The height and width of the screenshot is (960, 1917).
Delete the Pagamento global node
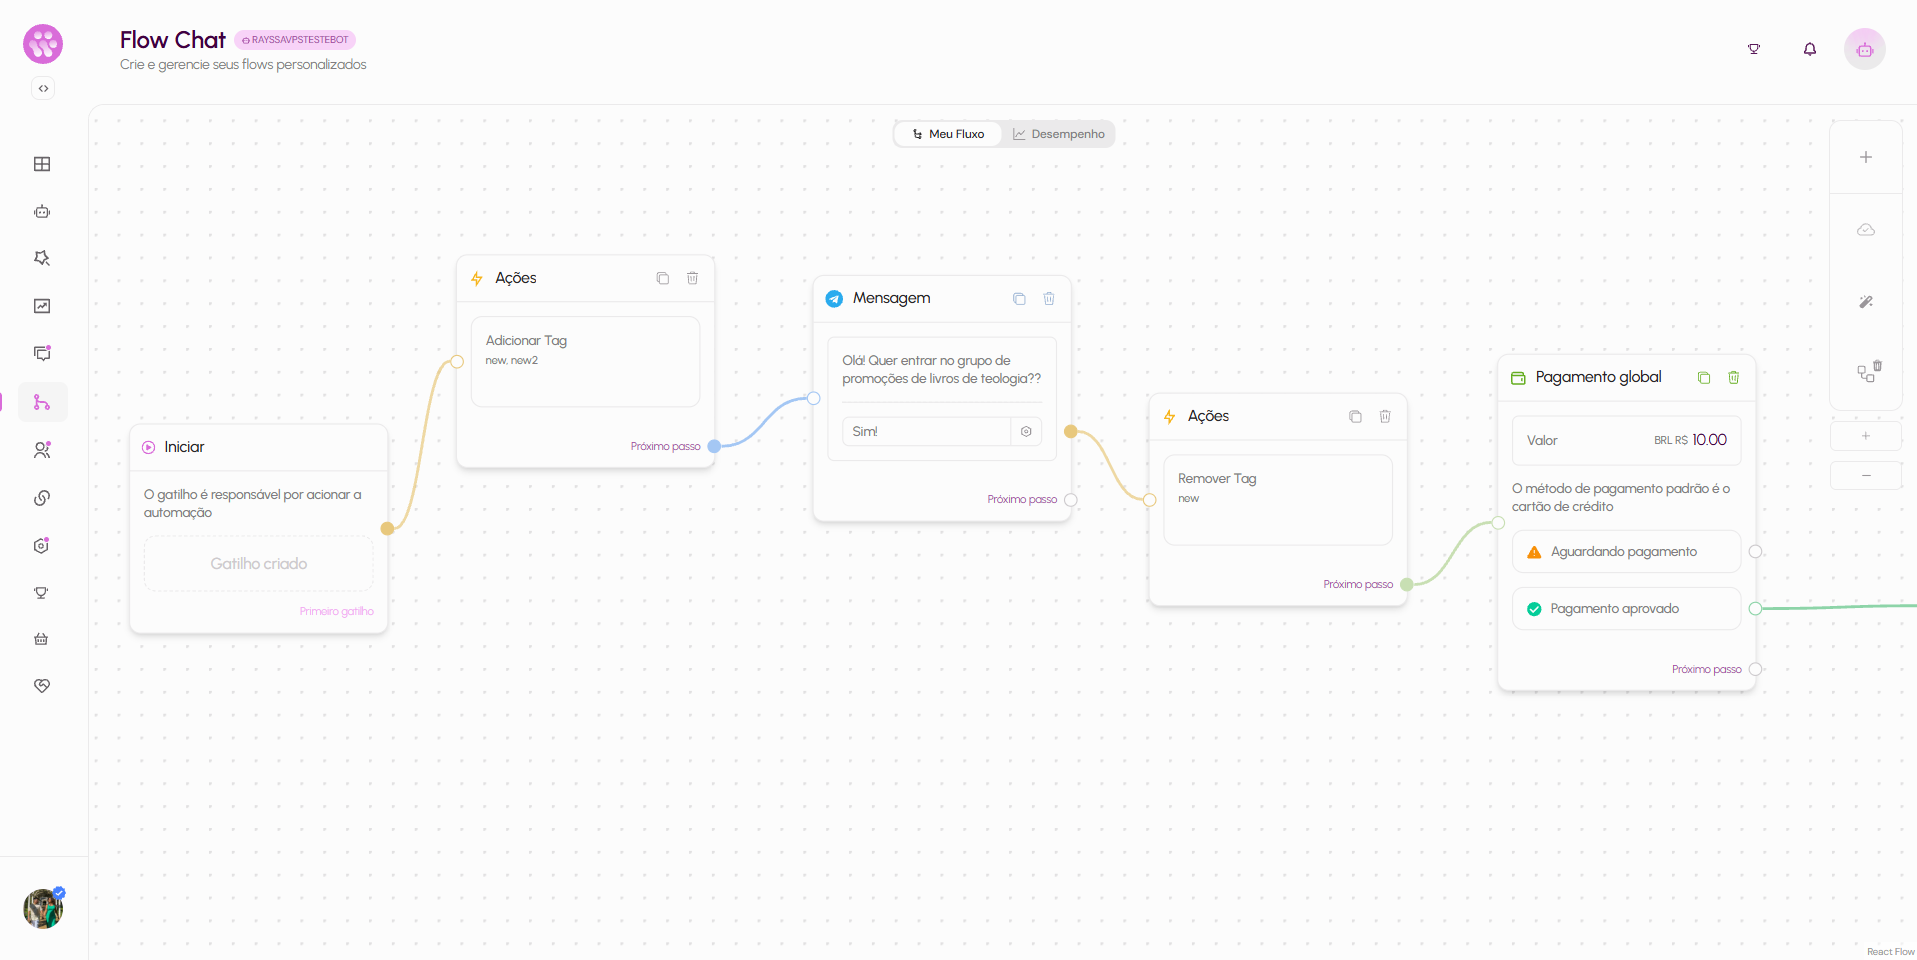(1734, 377)
